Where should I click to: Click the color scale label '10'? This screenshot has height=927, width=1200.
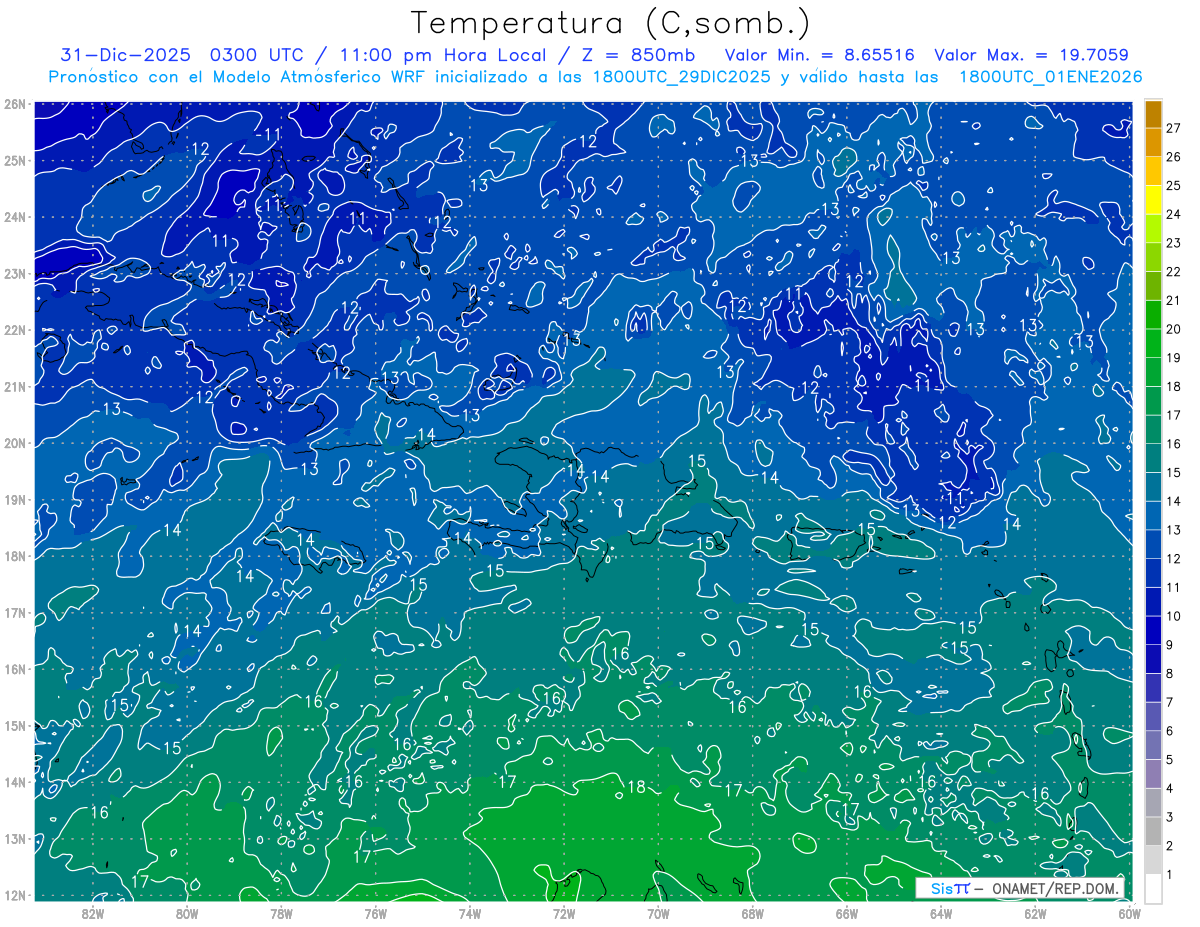[1174, 616]
